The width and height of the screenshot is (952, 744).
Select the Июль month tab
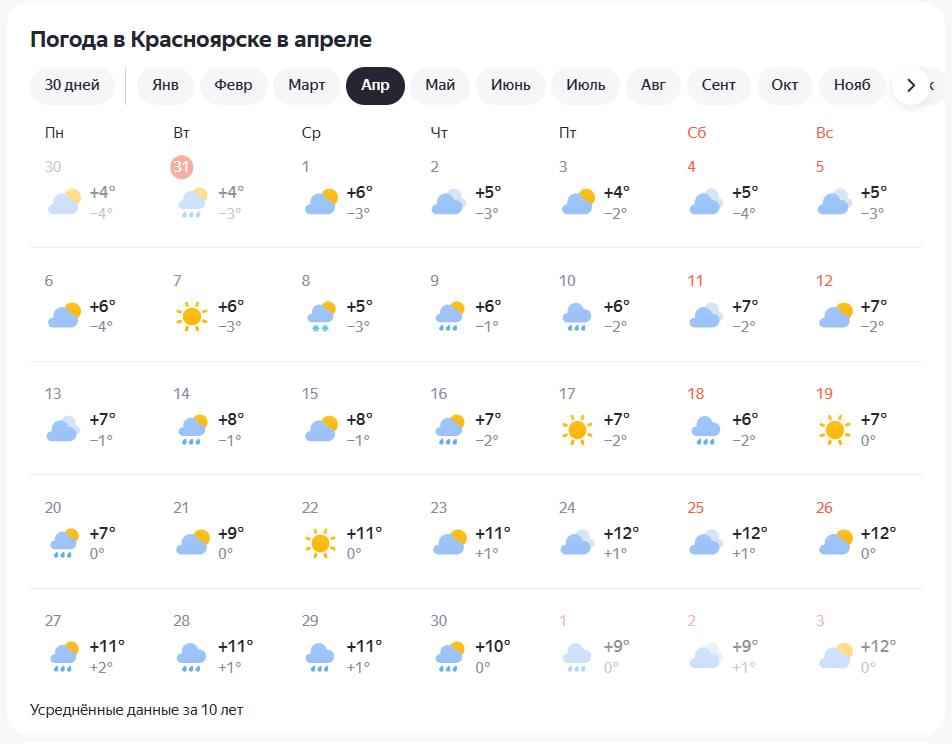pyautogui.click(x=586, y=85)
